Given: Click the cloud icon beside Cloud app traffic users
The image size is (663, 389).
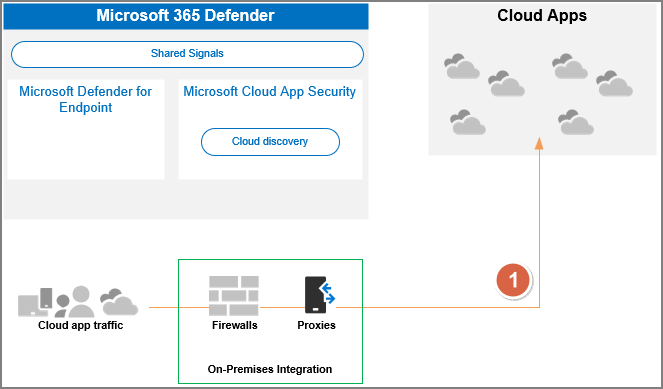Looking at the screenshot, I should tap(119, 302).
